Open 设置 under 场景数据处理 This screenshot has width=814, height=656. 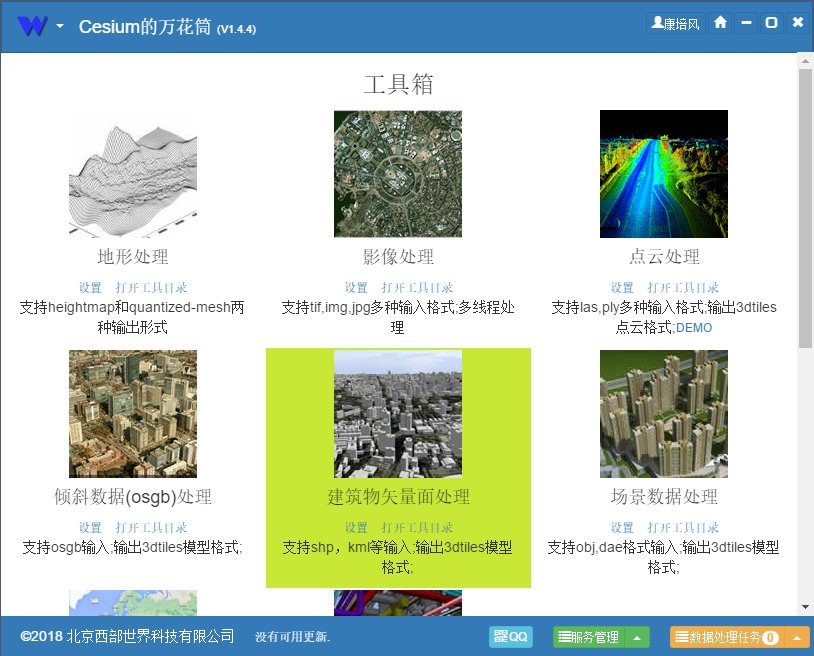[x=622, y=528]
